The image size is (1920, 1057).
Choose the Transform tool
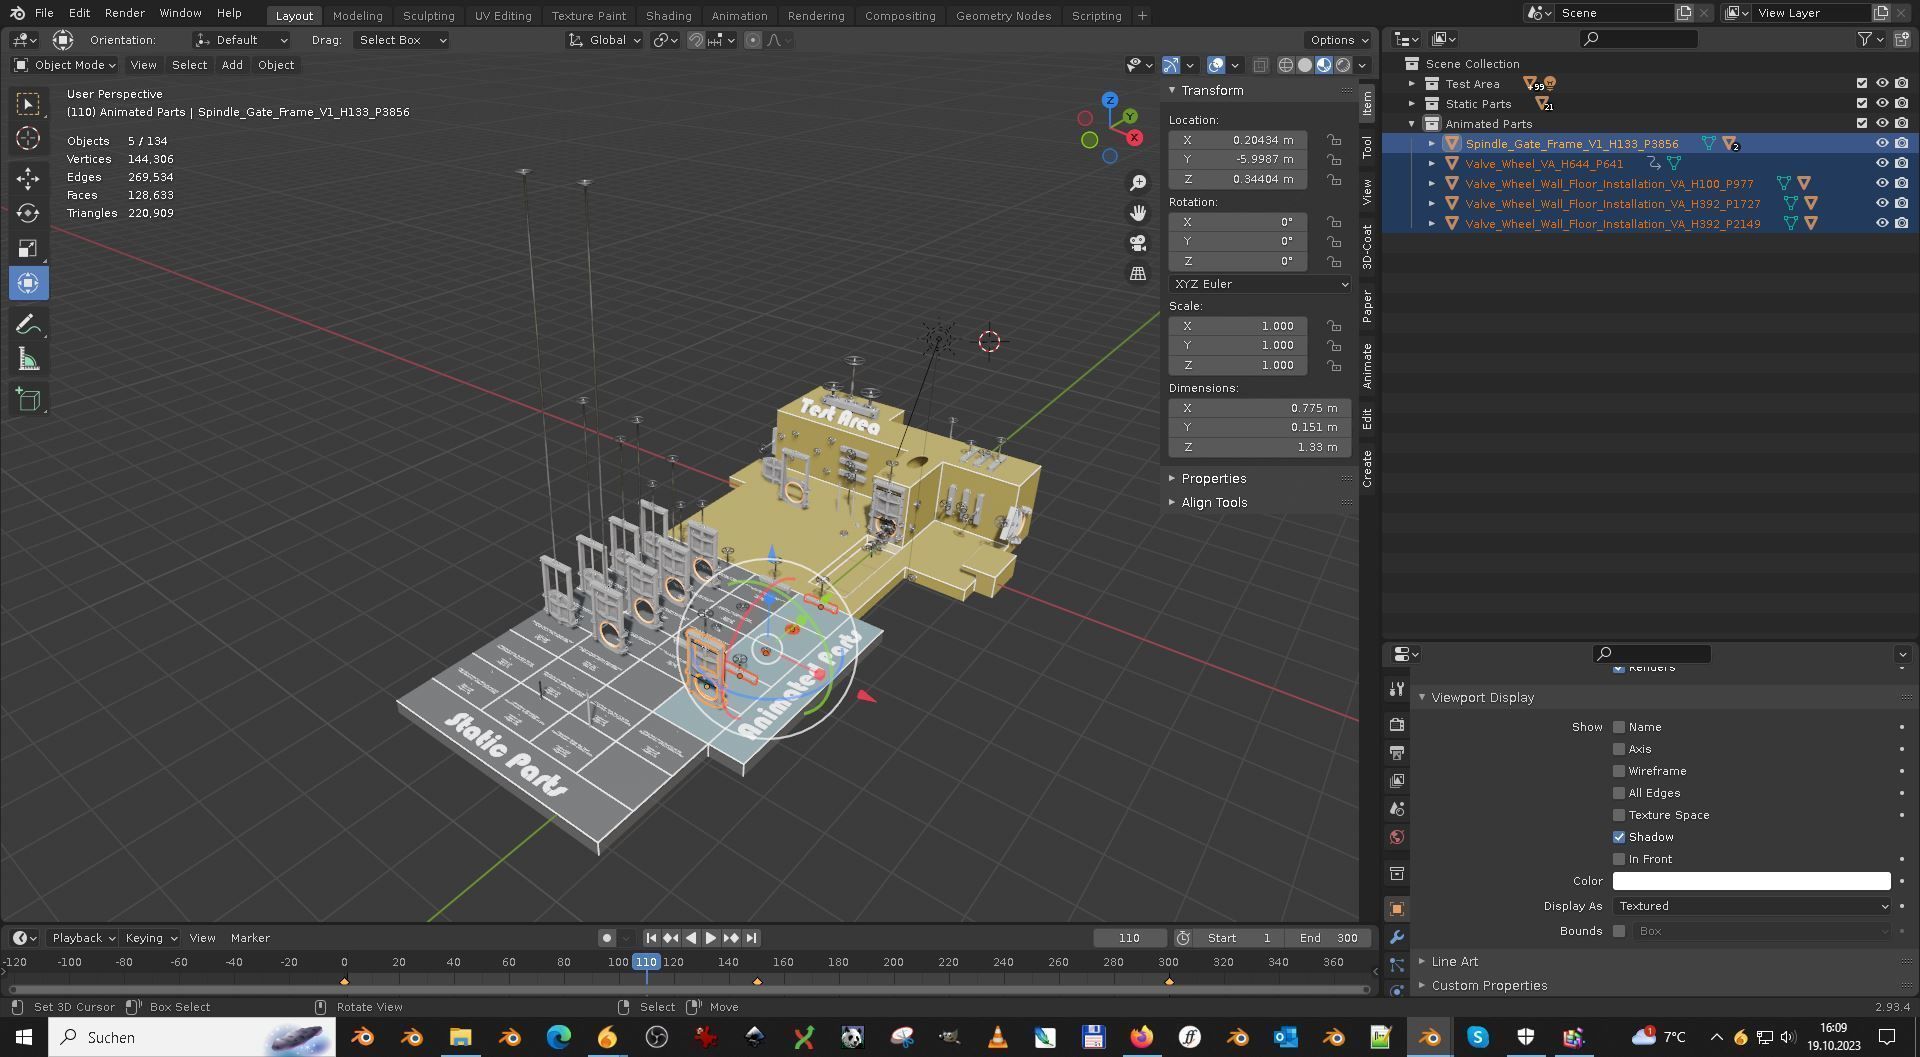click(x=28, y=283)
